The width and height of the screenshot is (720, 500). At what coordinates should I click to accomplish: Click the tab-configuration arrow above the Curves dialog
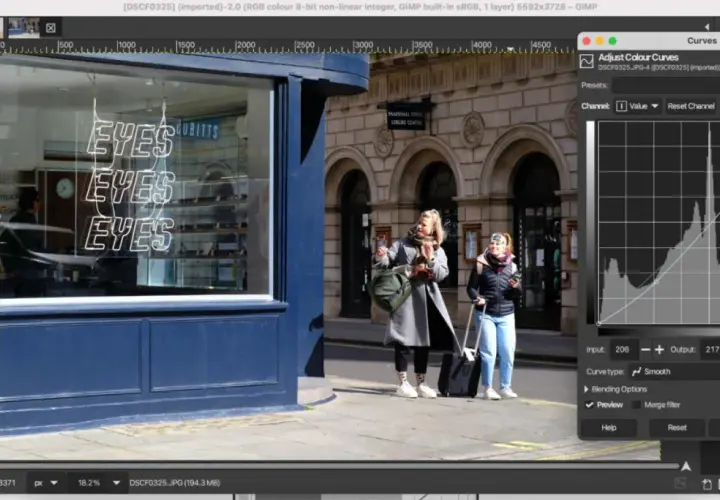tap(707, 26)
